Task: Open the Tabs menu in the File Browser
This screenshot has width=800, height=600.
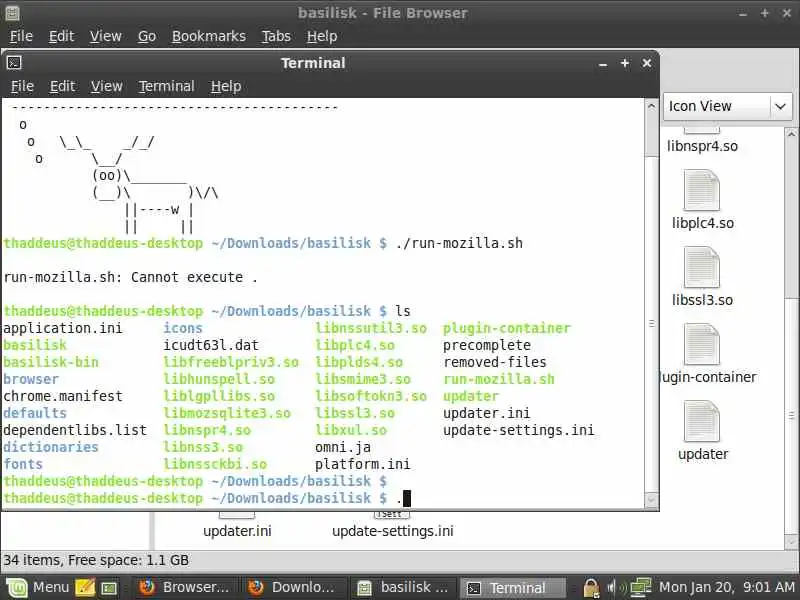Action: 276,36
